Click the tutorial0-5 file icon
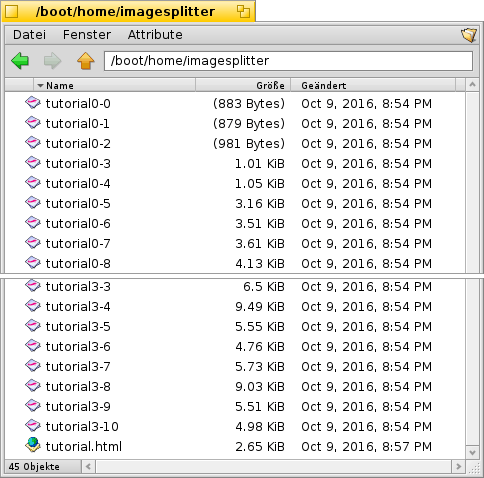Viewport: 484px width, 478px height. tap(33, 203)
